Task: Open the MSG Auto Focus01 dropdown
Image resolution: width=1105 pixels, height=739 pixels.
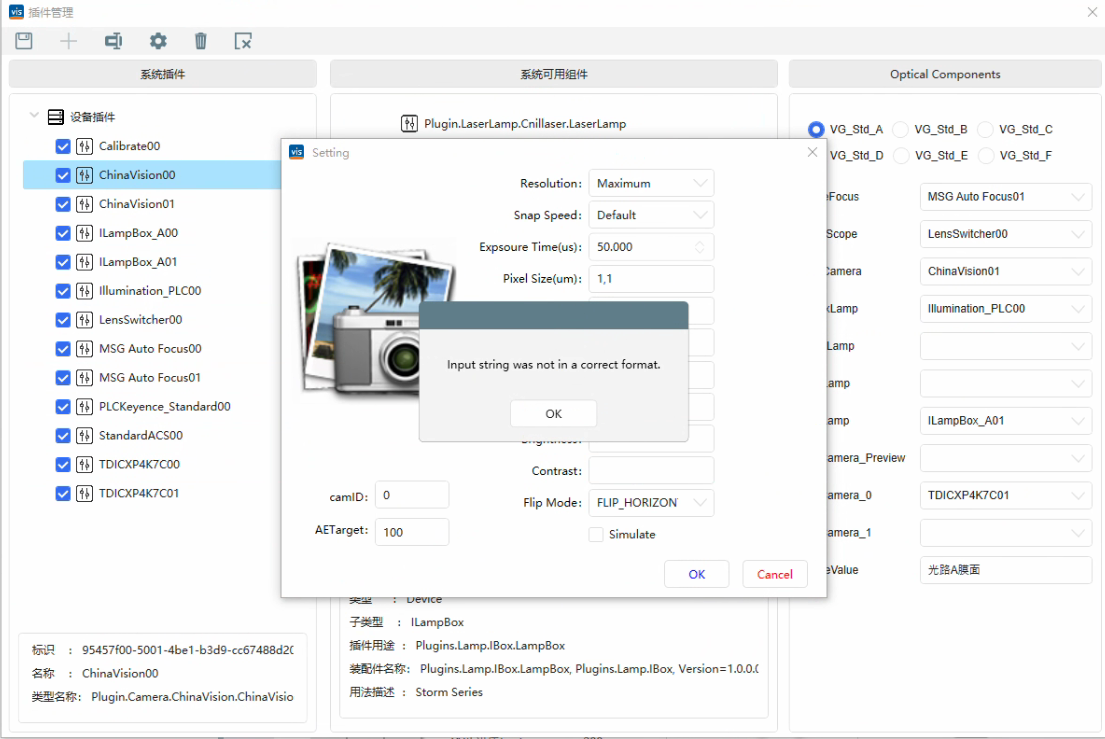Action: pyautogui.click(x=1006, y=197)
